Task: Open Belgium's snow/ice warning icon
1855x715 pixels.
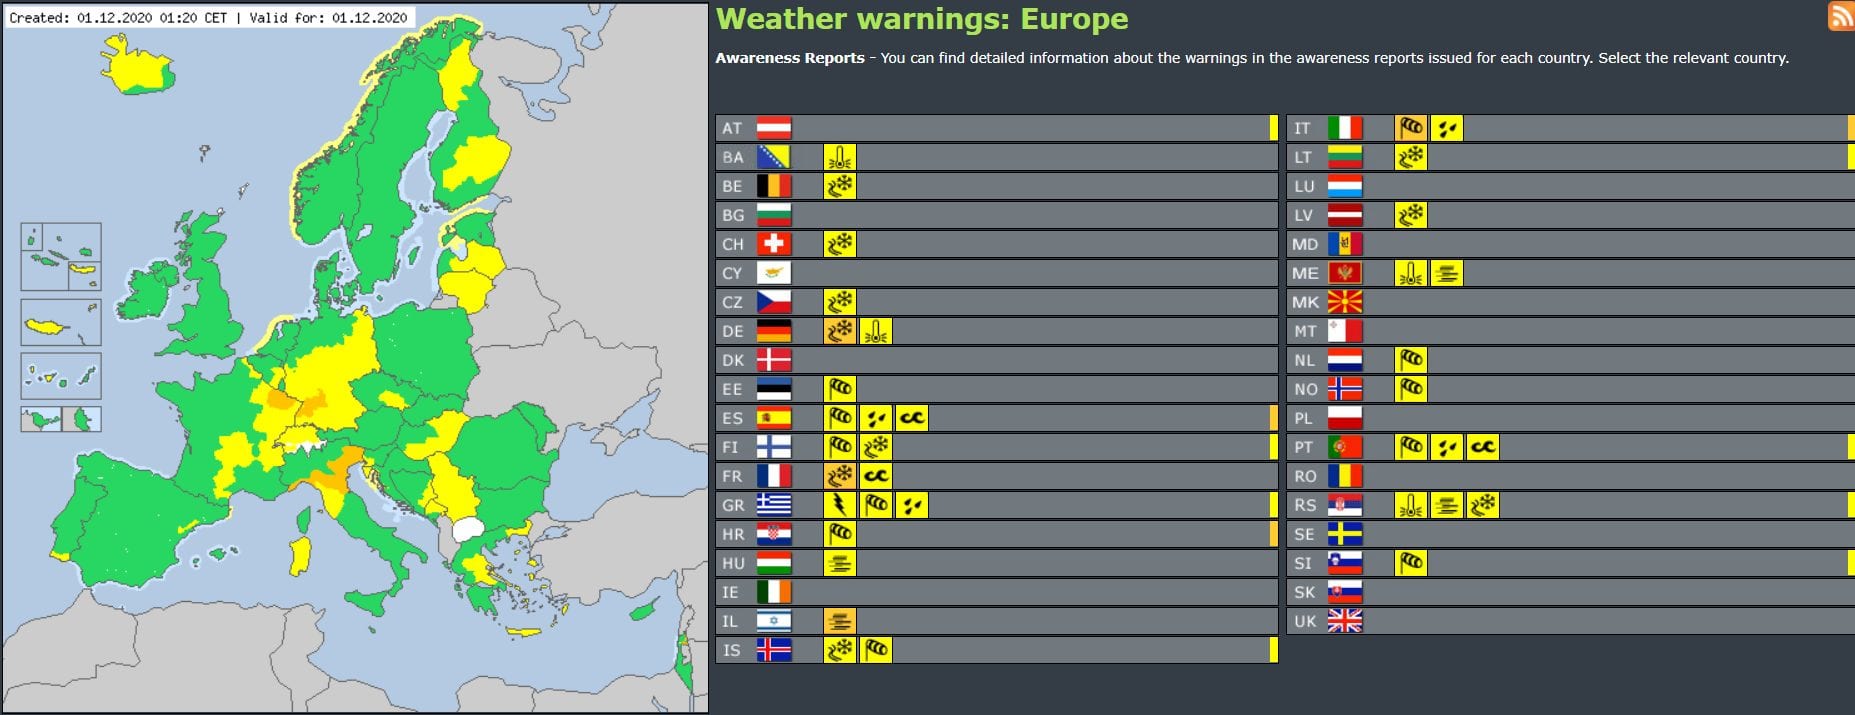Action: point(840,186)
